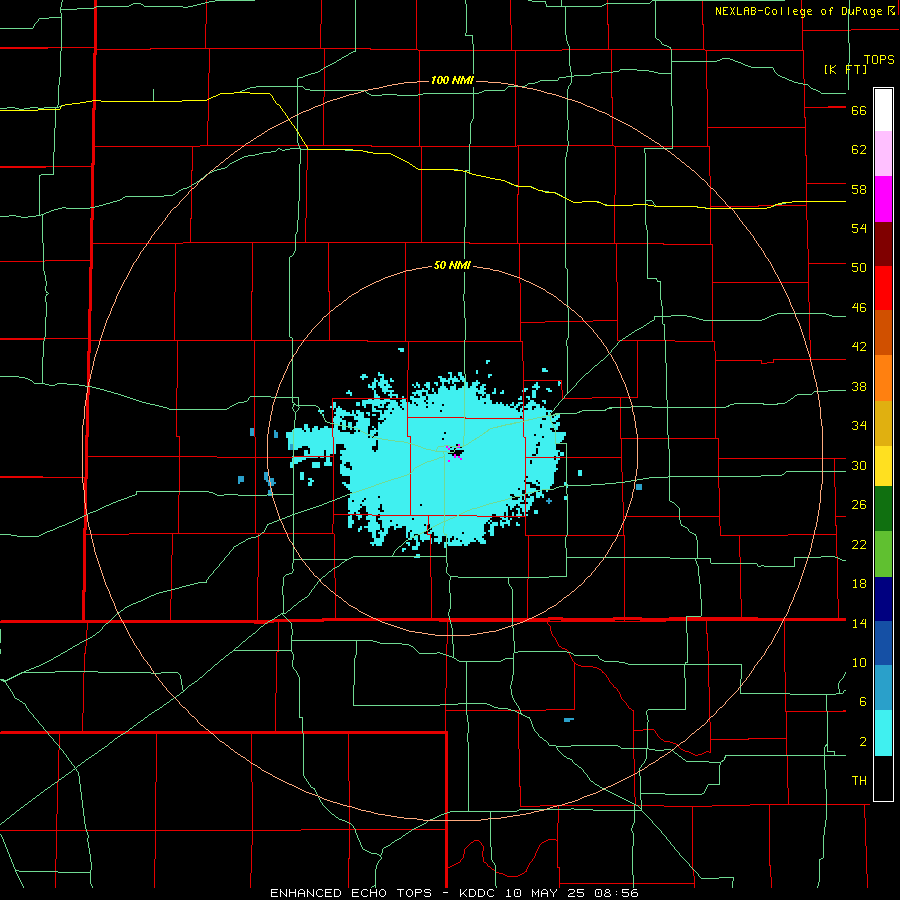Screen dimensions: 900x900
Task: Click the 30 legend value
Action: coord(859,465)
